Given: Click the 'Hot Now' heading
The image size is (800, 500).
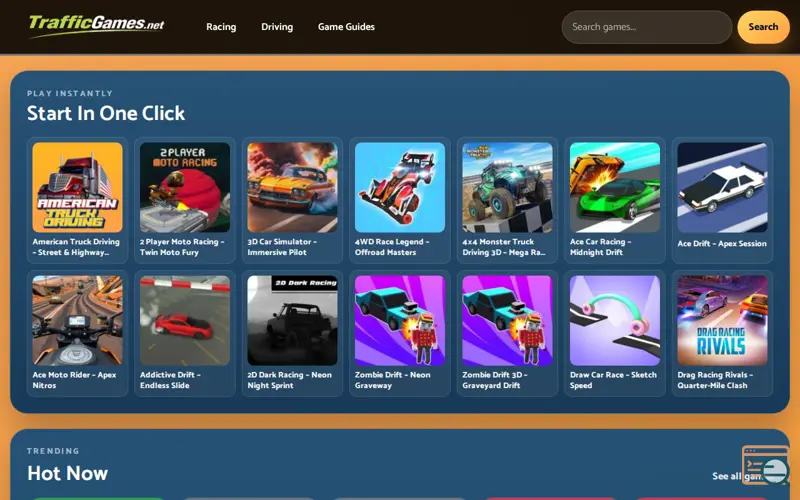Looking at the screenshot, I should tap(67, 473).
